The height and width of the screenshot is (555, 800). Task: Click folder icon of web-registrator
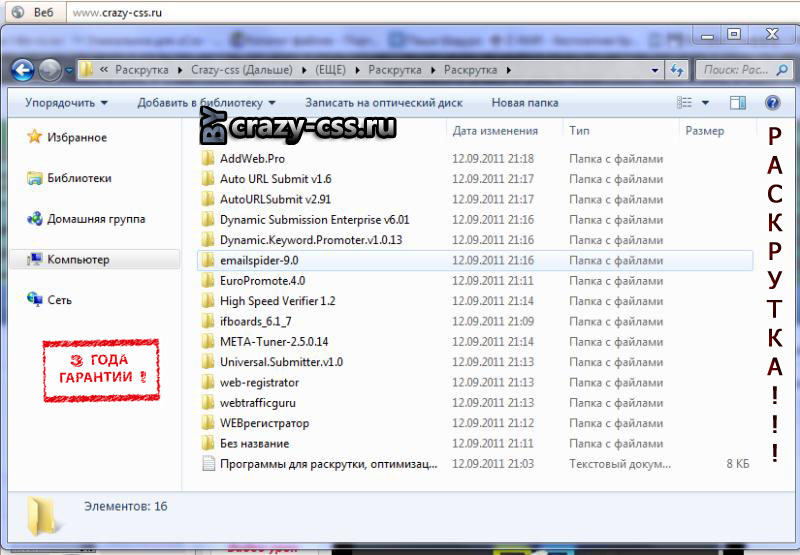coord(208,383)
